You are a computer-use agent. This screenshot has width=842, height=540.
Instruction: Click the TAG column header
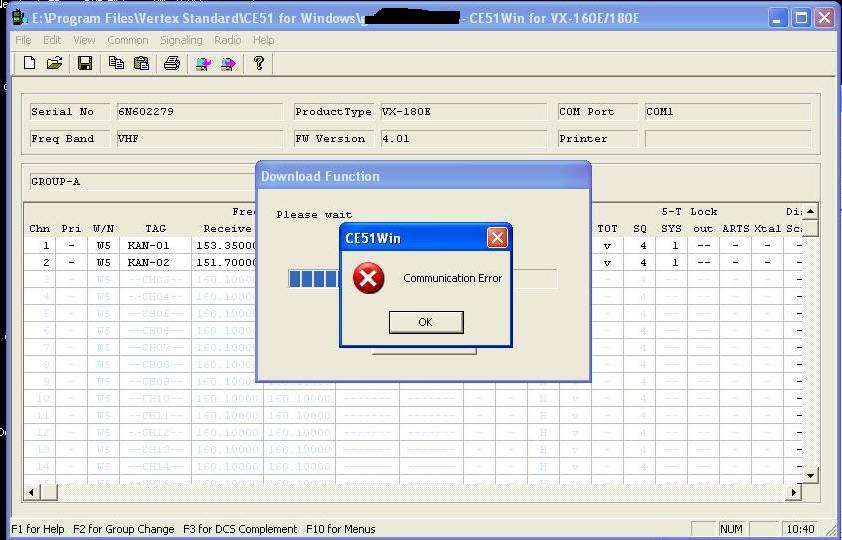coord(156,229)
